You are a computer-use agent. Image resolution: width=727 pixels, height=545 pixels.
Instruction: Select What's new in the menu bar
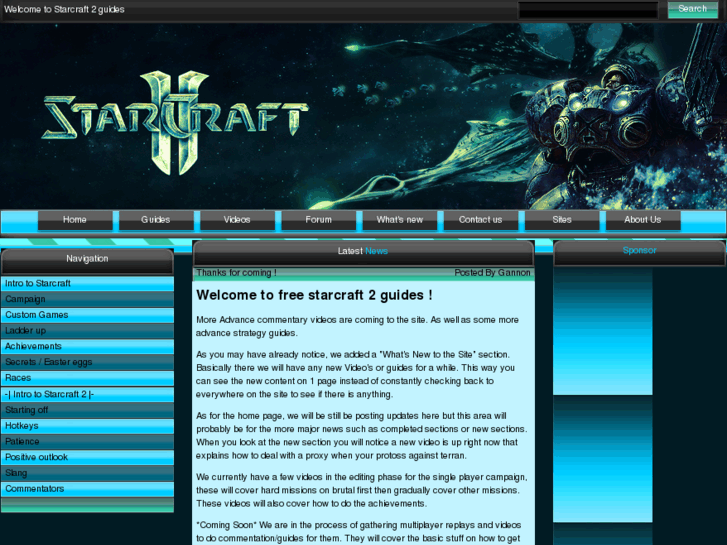(400, 220)
